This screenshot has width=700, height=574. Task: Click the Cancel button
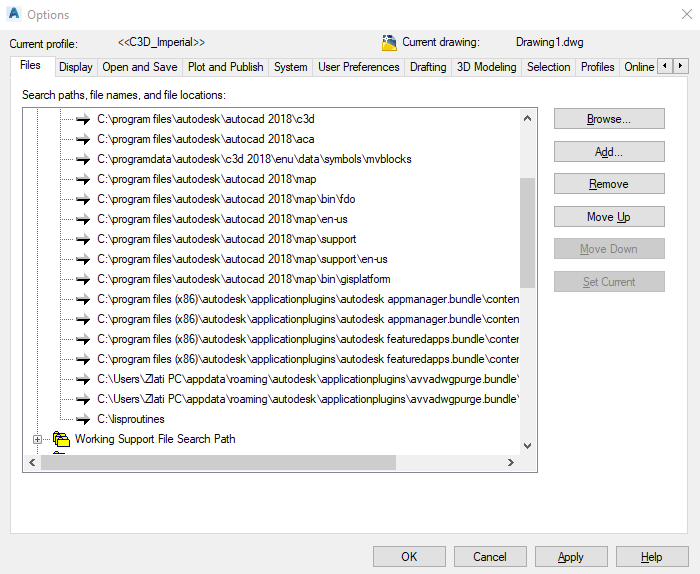point(490,557)
